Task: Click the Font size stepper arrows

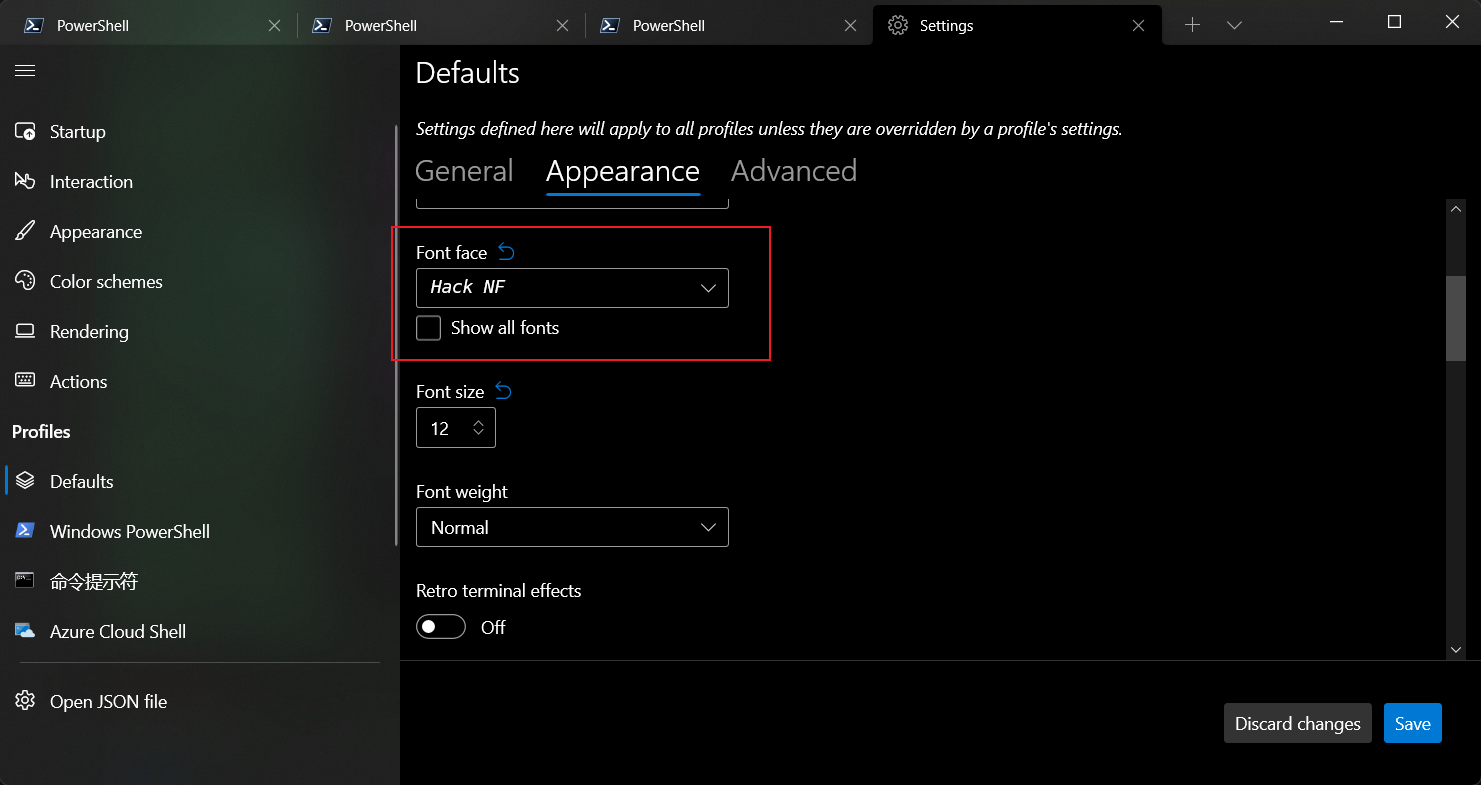Action: 479,428
